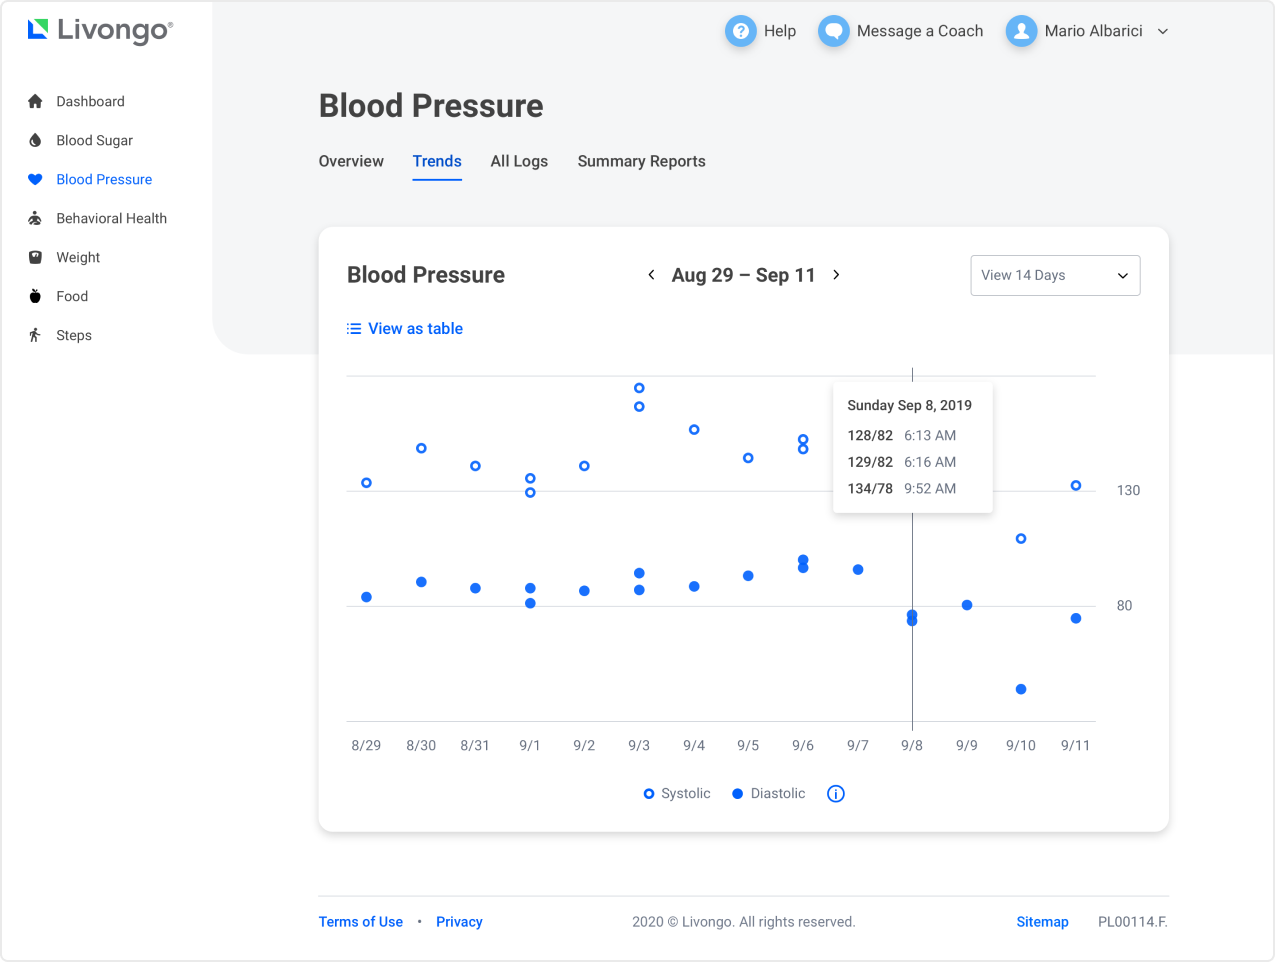This screenshot has height=962, width=1275.
Task: Click the Message a Coach chat icon
Action: [833, 31]
